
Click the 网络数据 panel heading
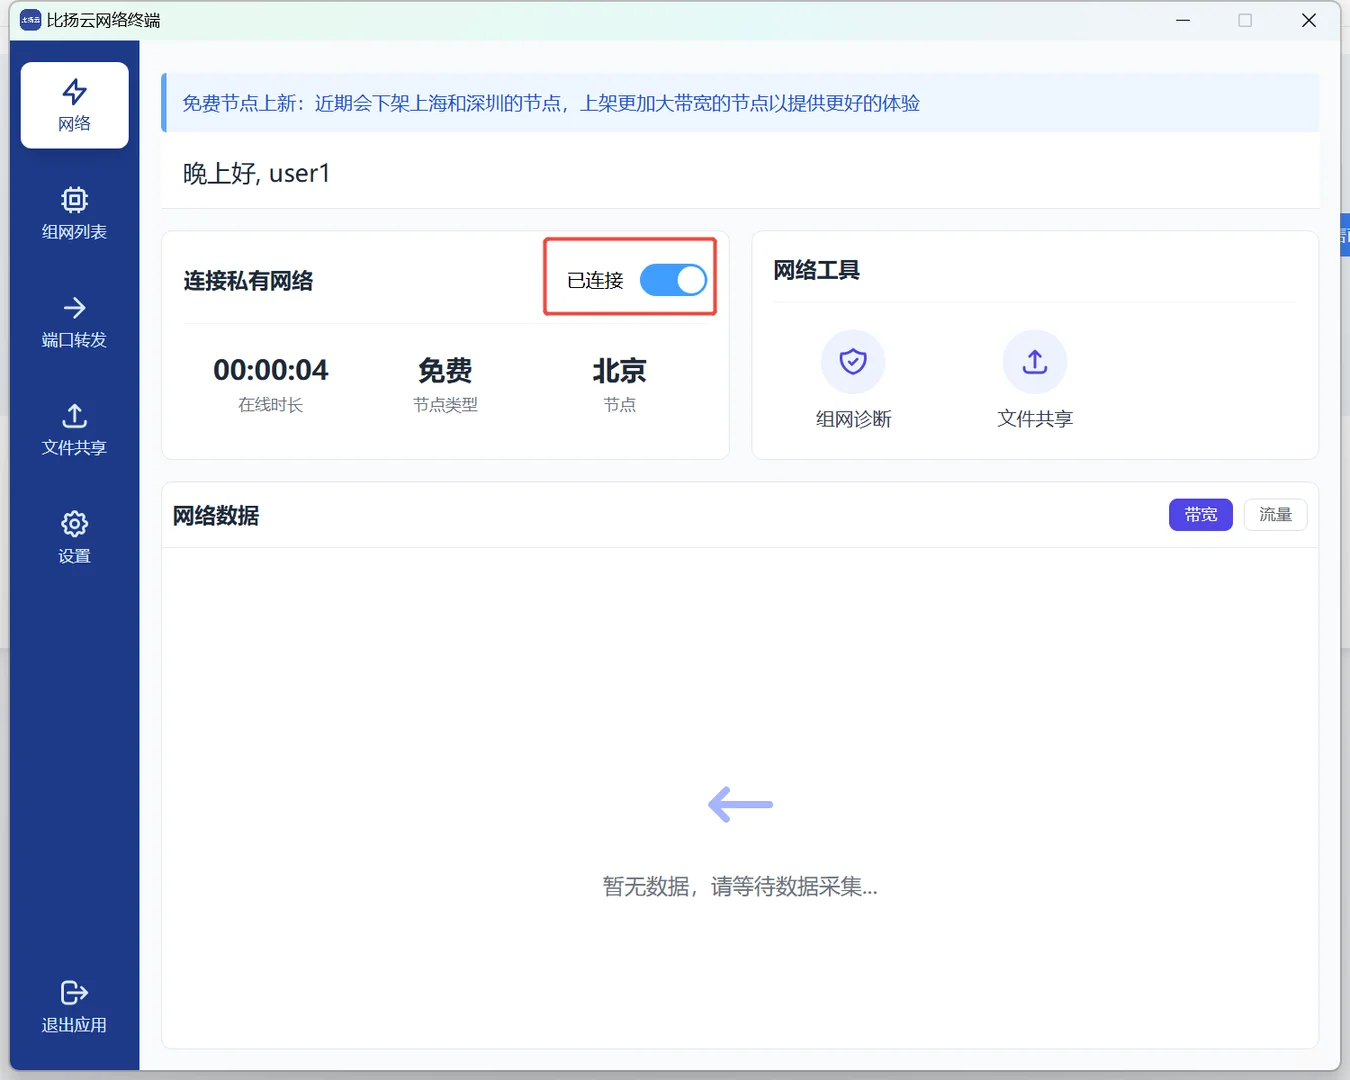pyautogui.click(x=215, y=515)
